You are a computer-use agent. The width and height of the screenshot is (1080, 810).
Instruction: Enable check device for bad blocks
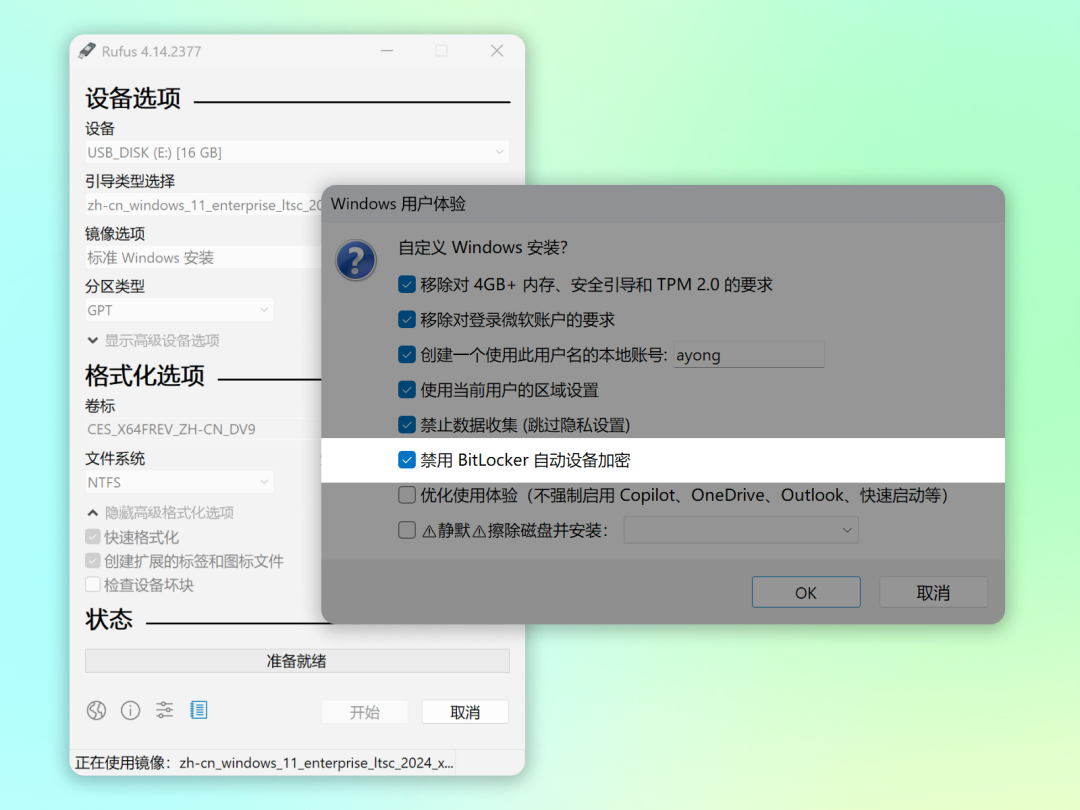coord(93,585)
